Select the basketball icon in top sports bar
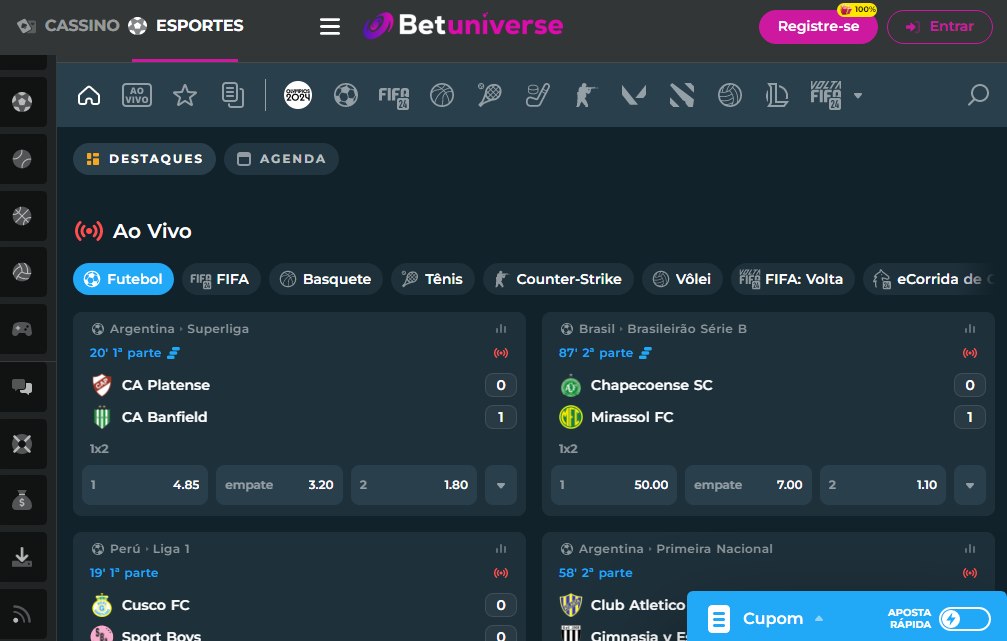Image resolution: width=1007 pixels, height=641 pixels. [442, 95]
